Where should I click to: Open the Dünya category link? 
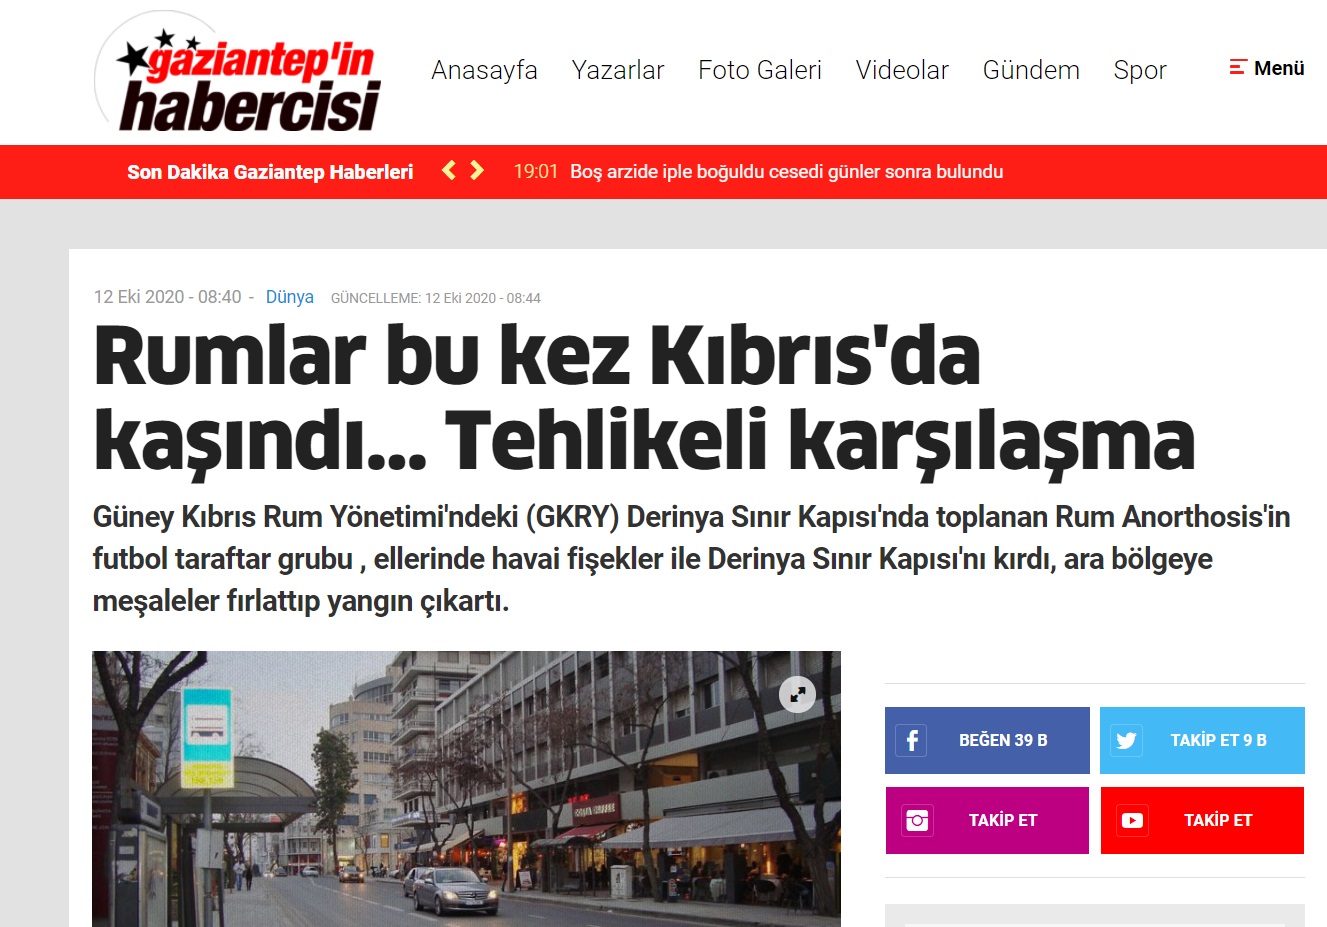(290, 297)
